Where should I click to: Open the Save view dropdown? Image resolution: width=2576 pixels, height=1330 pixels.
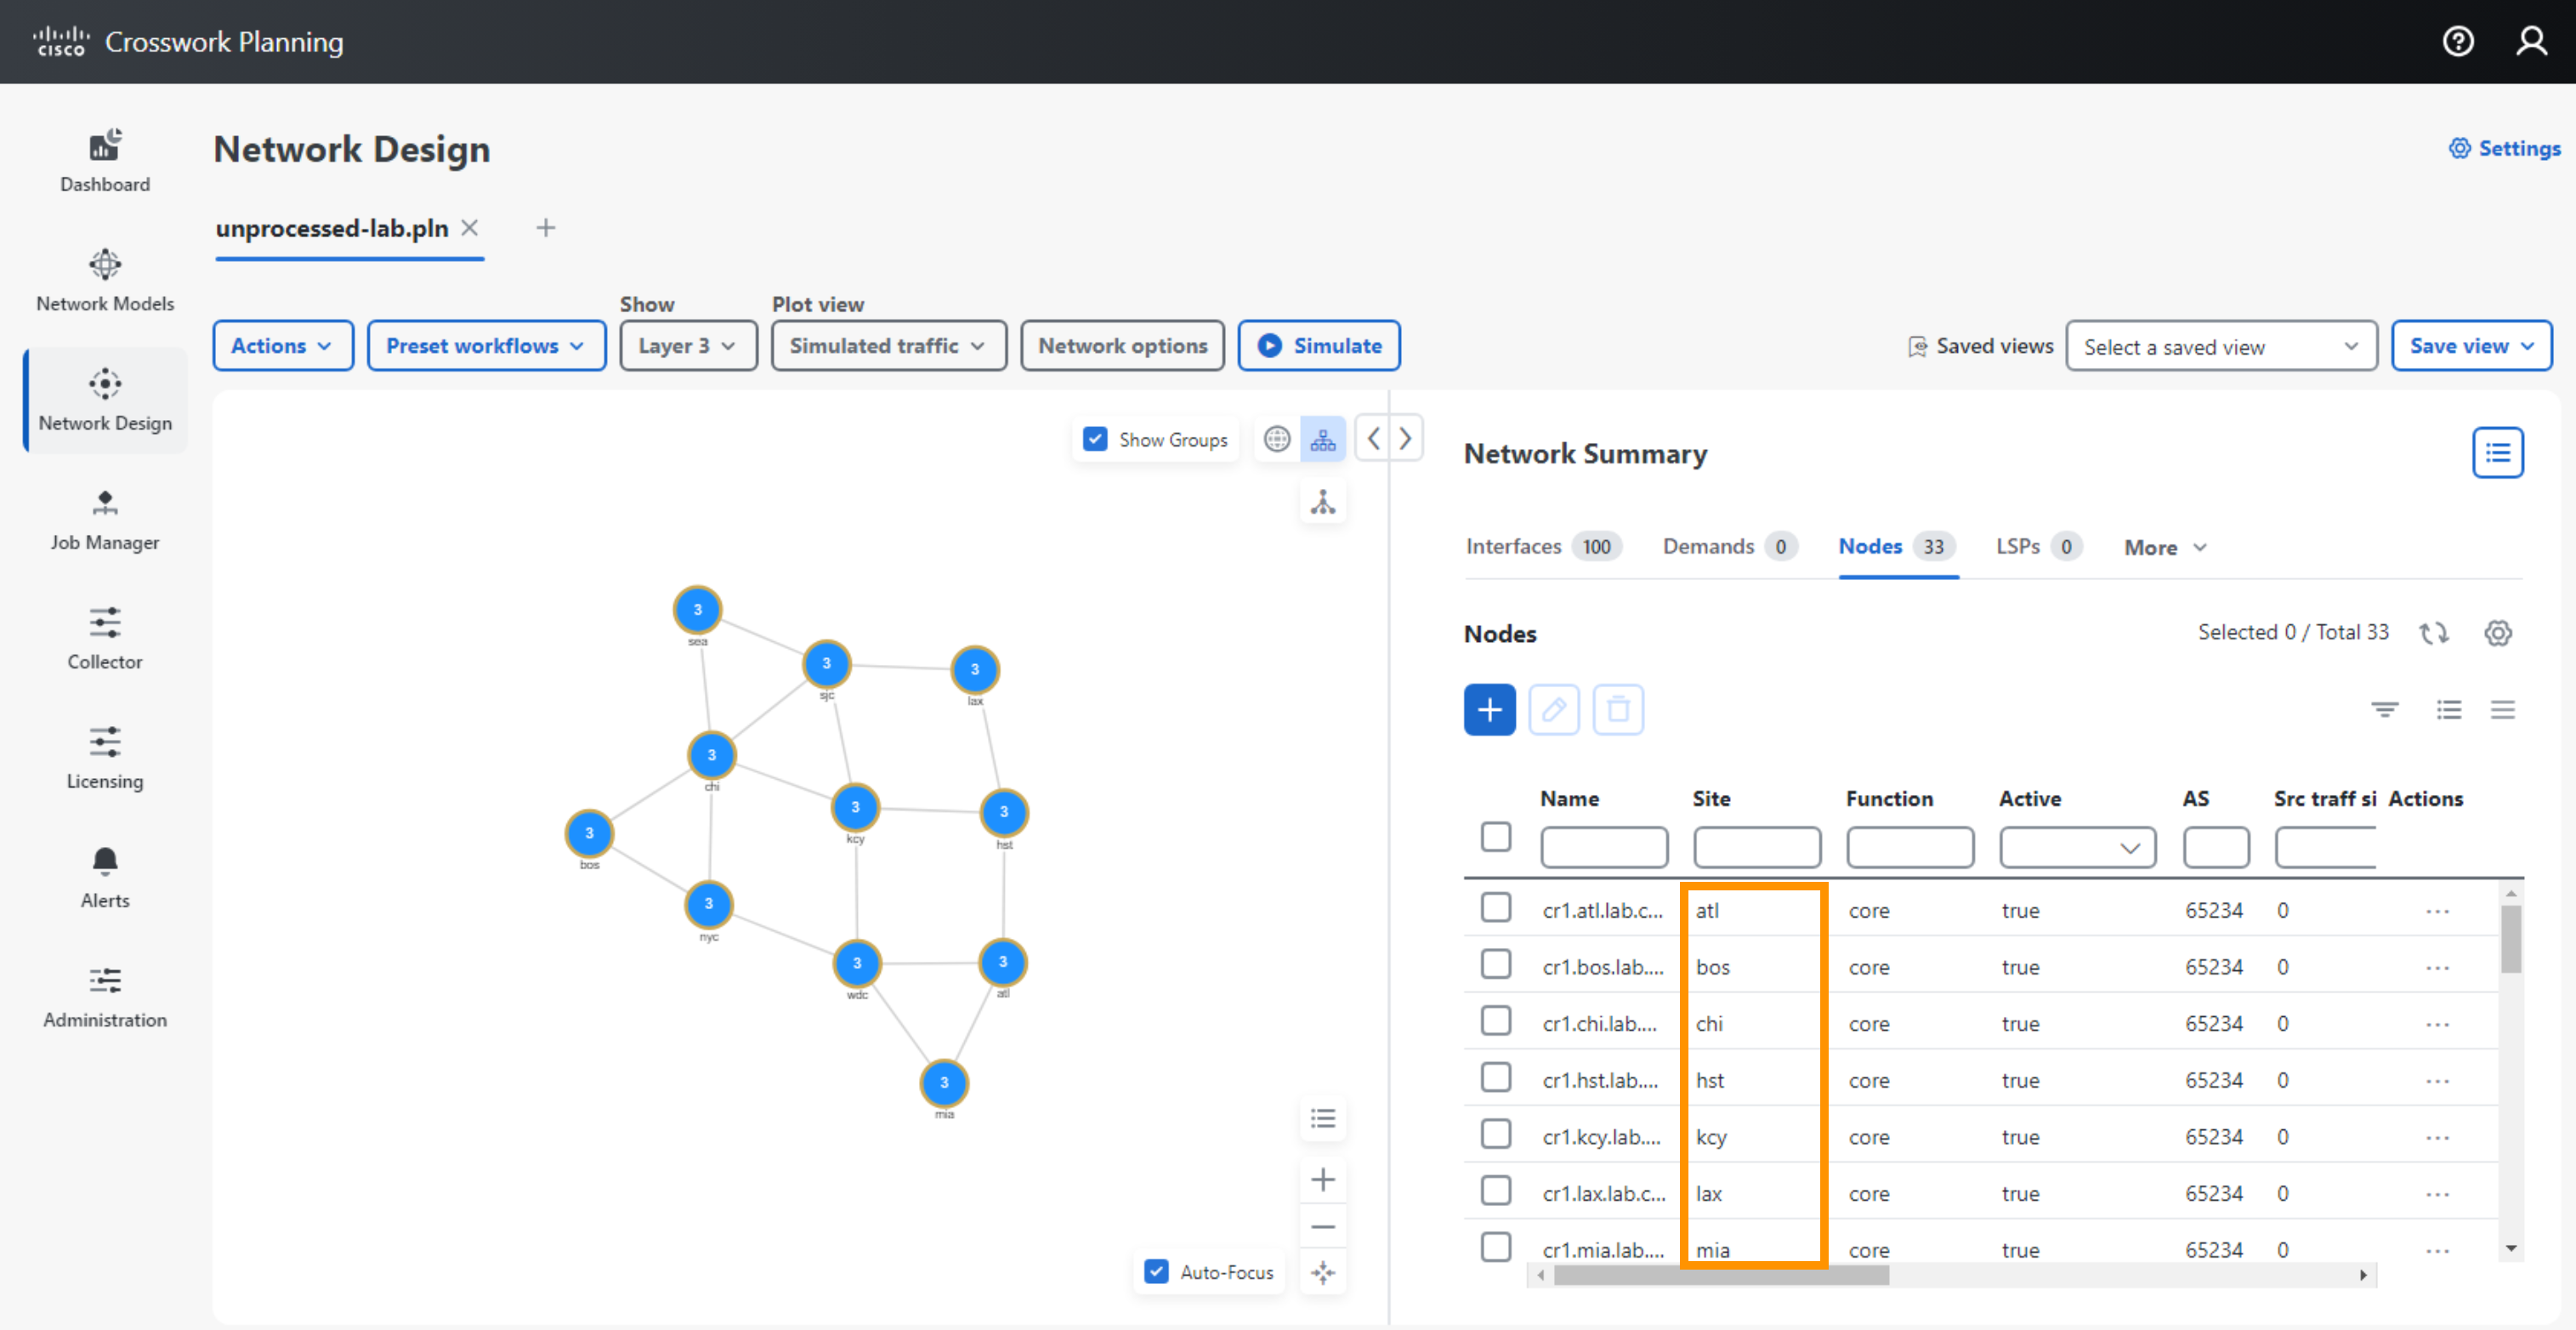tap(2471, 346)
